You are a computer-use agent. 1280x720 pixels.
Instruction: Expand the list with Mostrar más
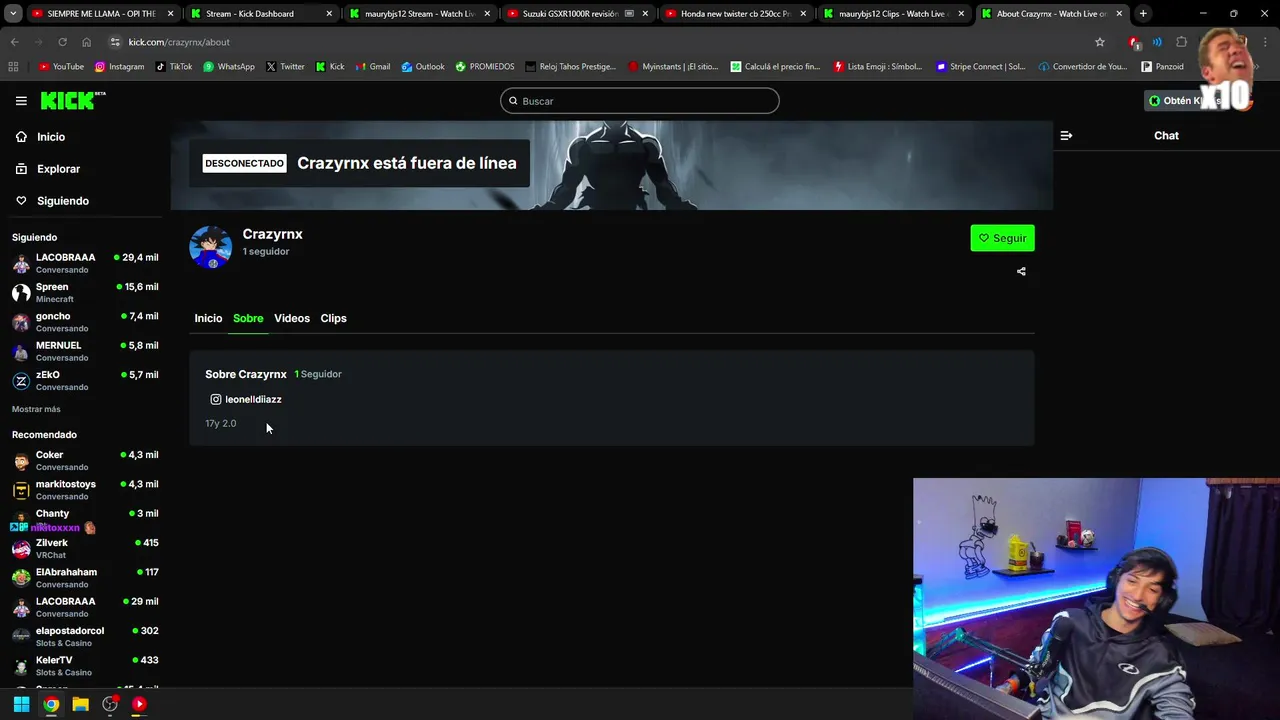[36, 409]
